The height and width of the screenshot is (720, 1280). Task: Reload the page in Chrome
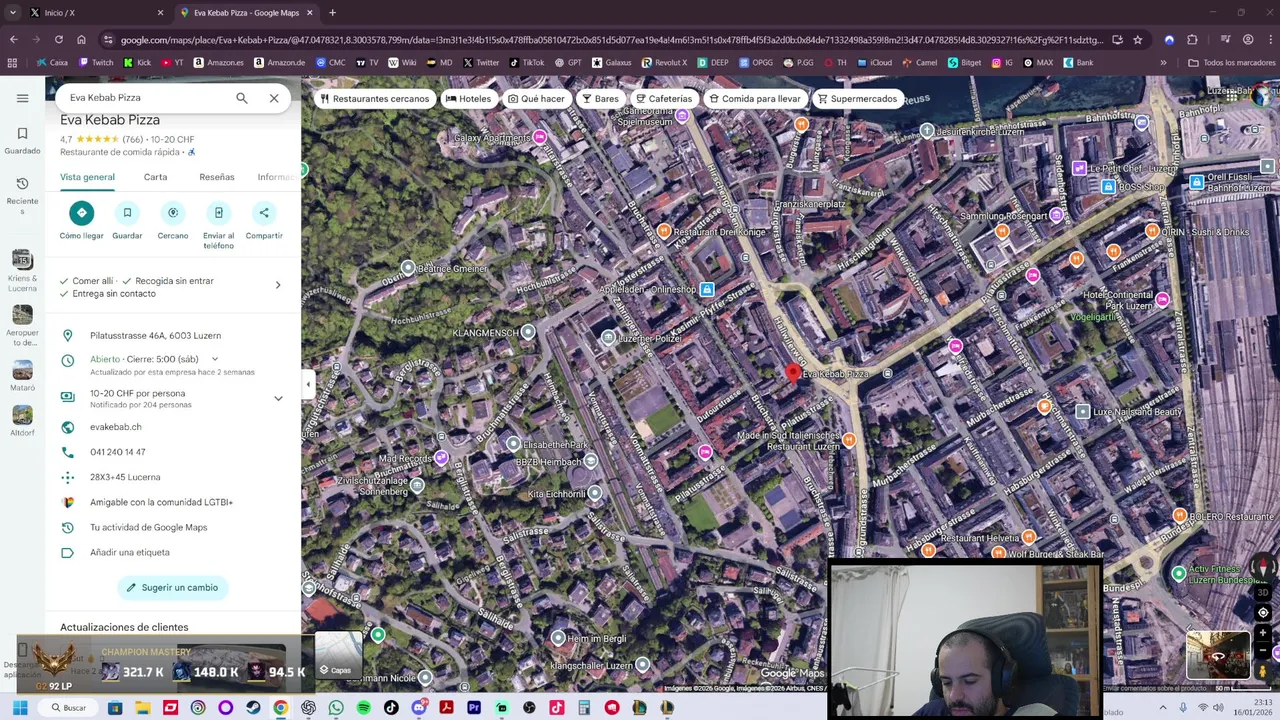pos(59,40)
